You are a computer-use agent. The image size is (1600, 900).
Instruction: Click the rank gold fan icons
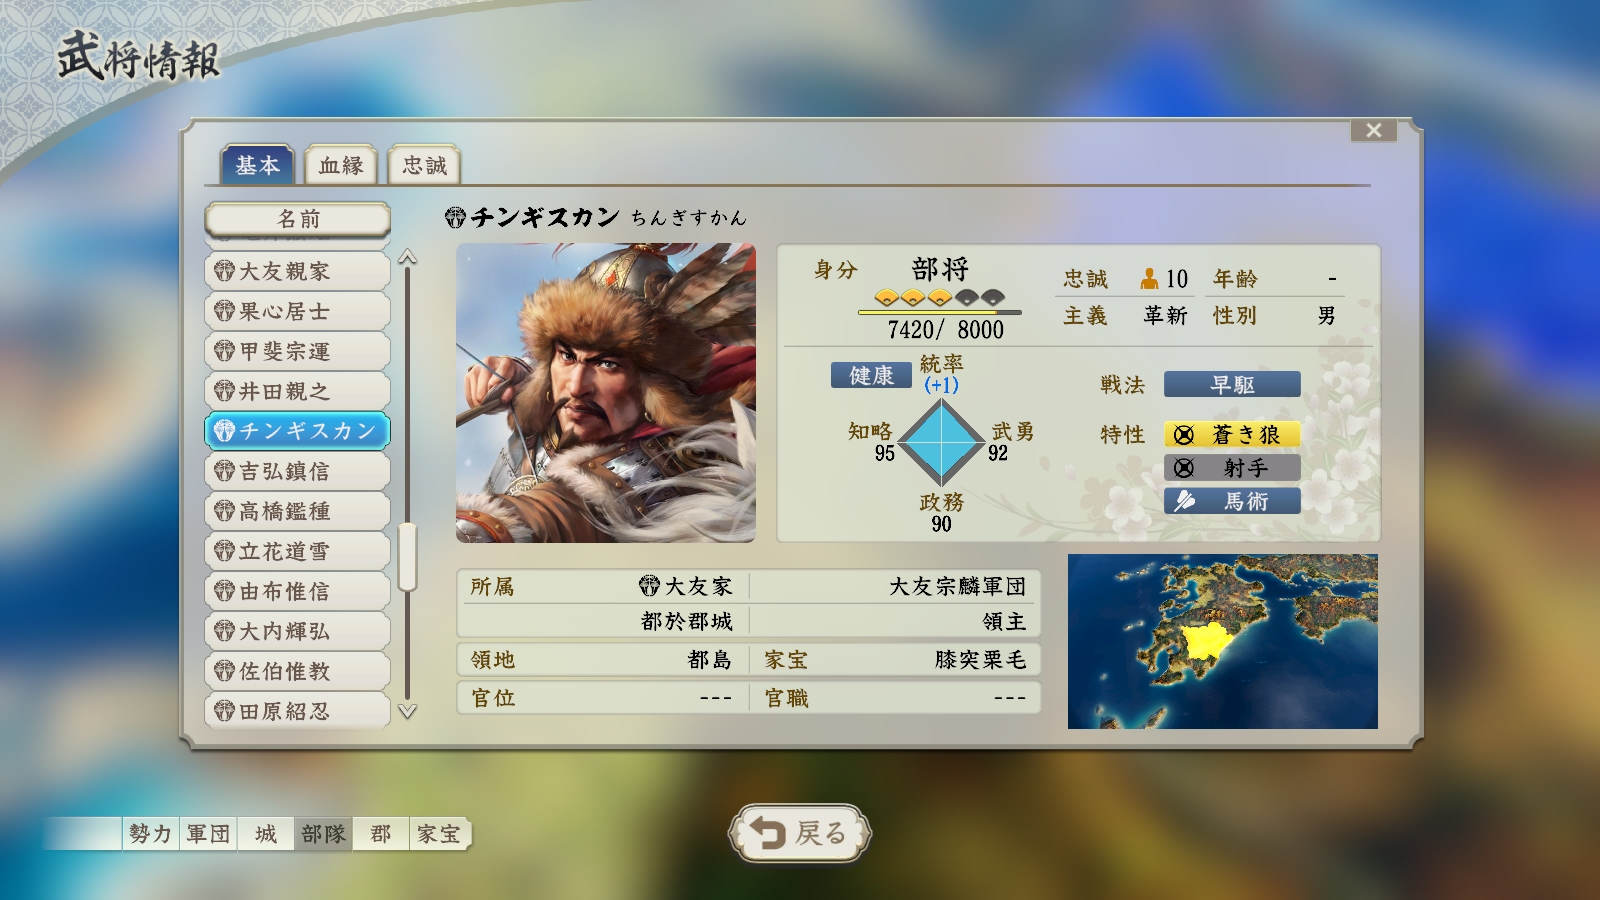(x=939, y=297)
